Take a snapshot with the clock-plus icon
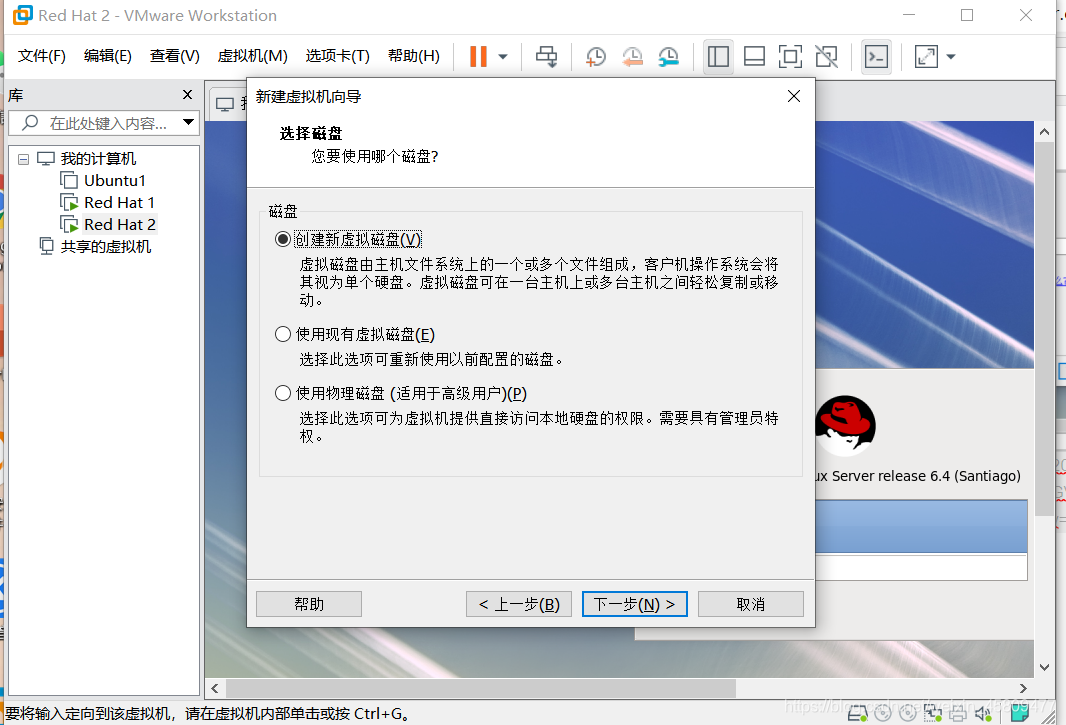The width and height of the screenshot is (1066, 725). click(x=596, y=56)
